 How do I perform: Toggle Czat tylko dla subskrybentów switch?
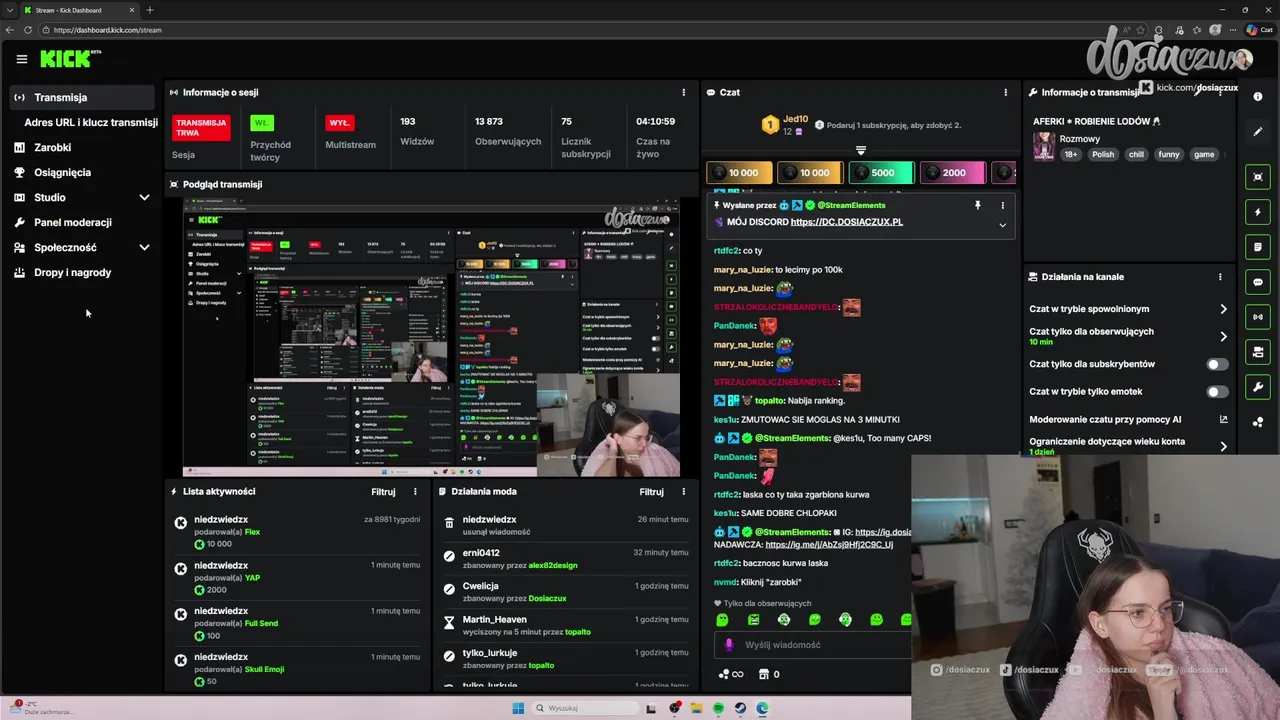(x=1217, y=364)
